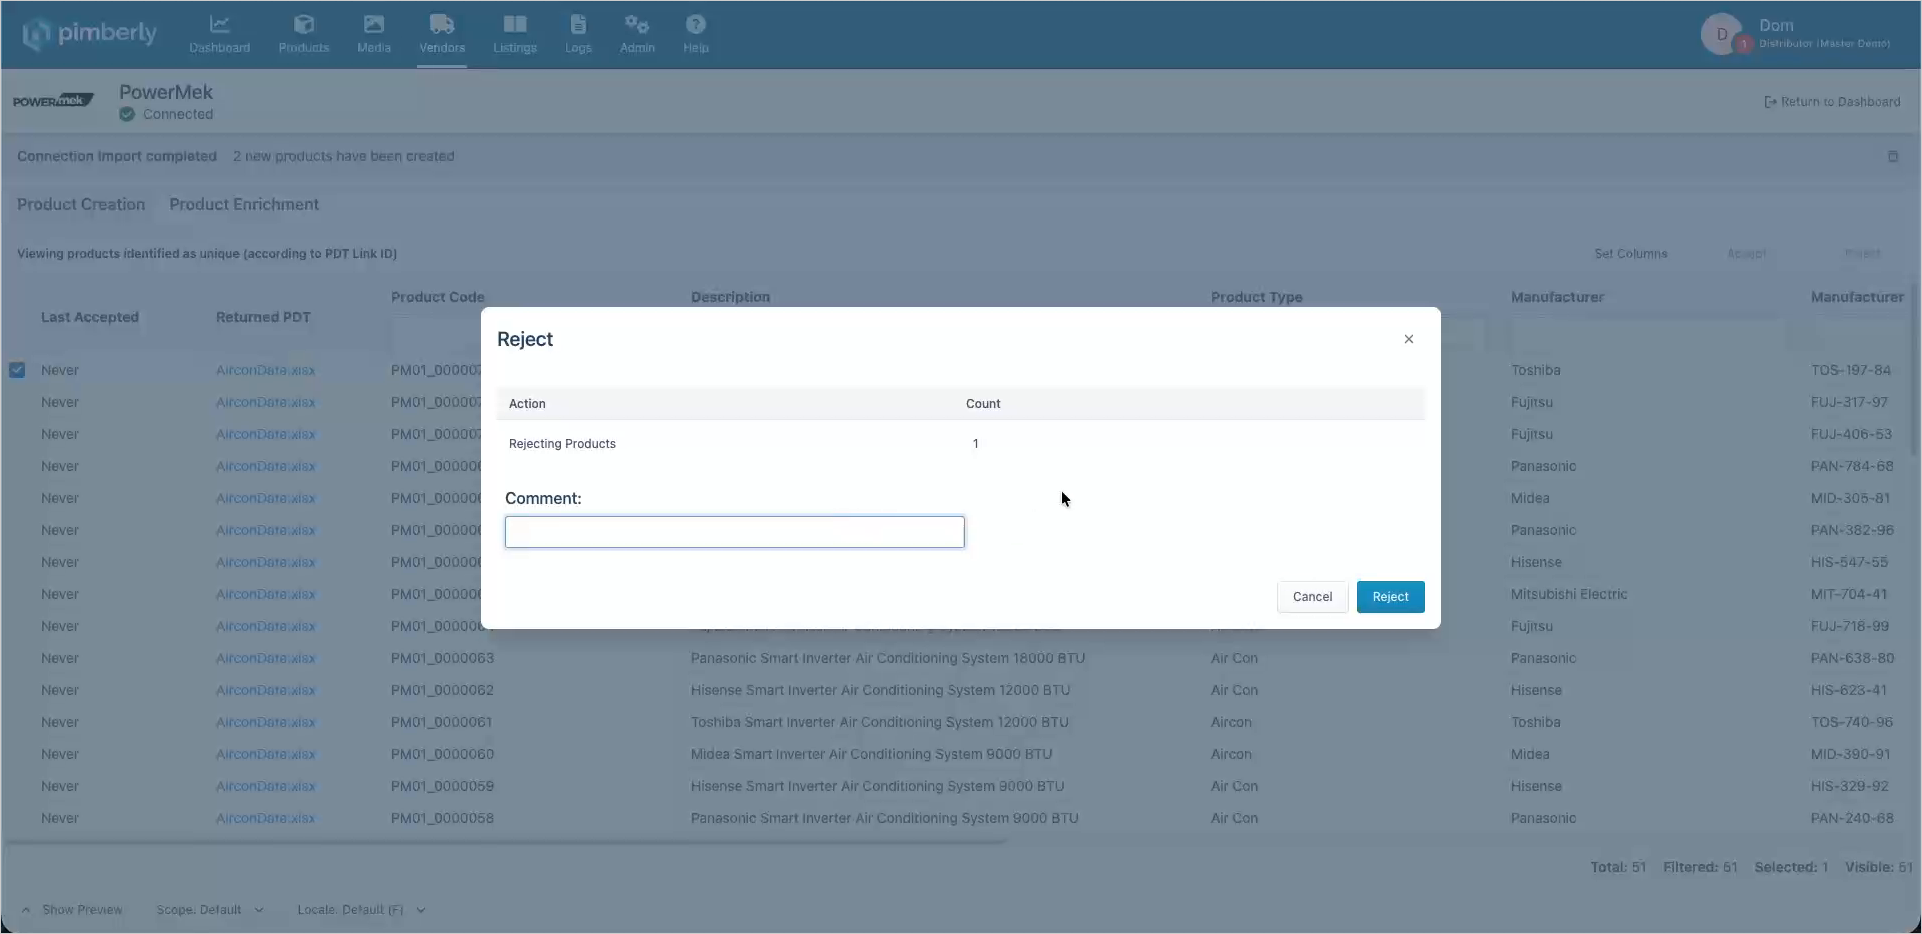Open the Help question mark icon
Screen dimensions: 1922x934
point(696,24)
